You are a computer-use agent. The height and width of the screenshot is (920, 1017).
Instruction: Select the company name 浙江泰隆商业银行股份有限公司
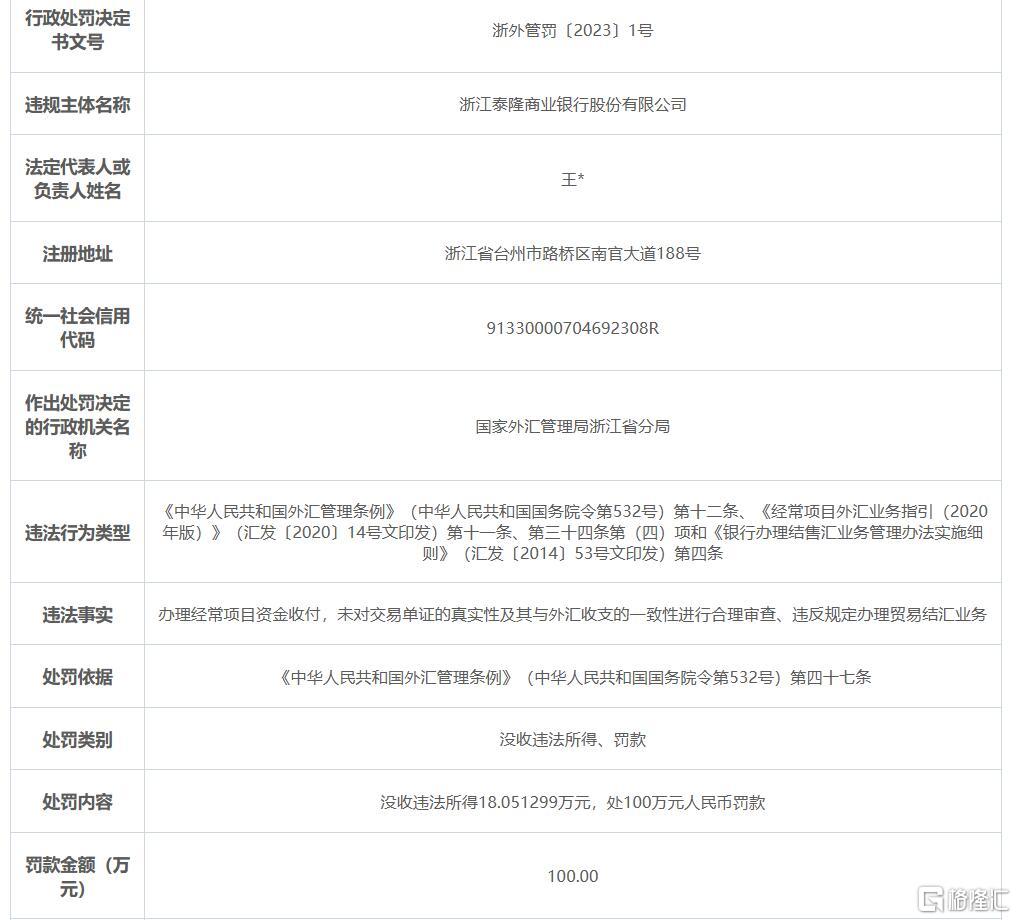[572, 104]
